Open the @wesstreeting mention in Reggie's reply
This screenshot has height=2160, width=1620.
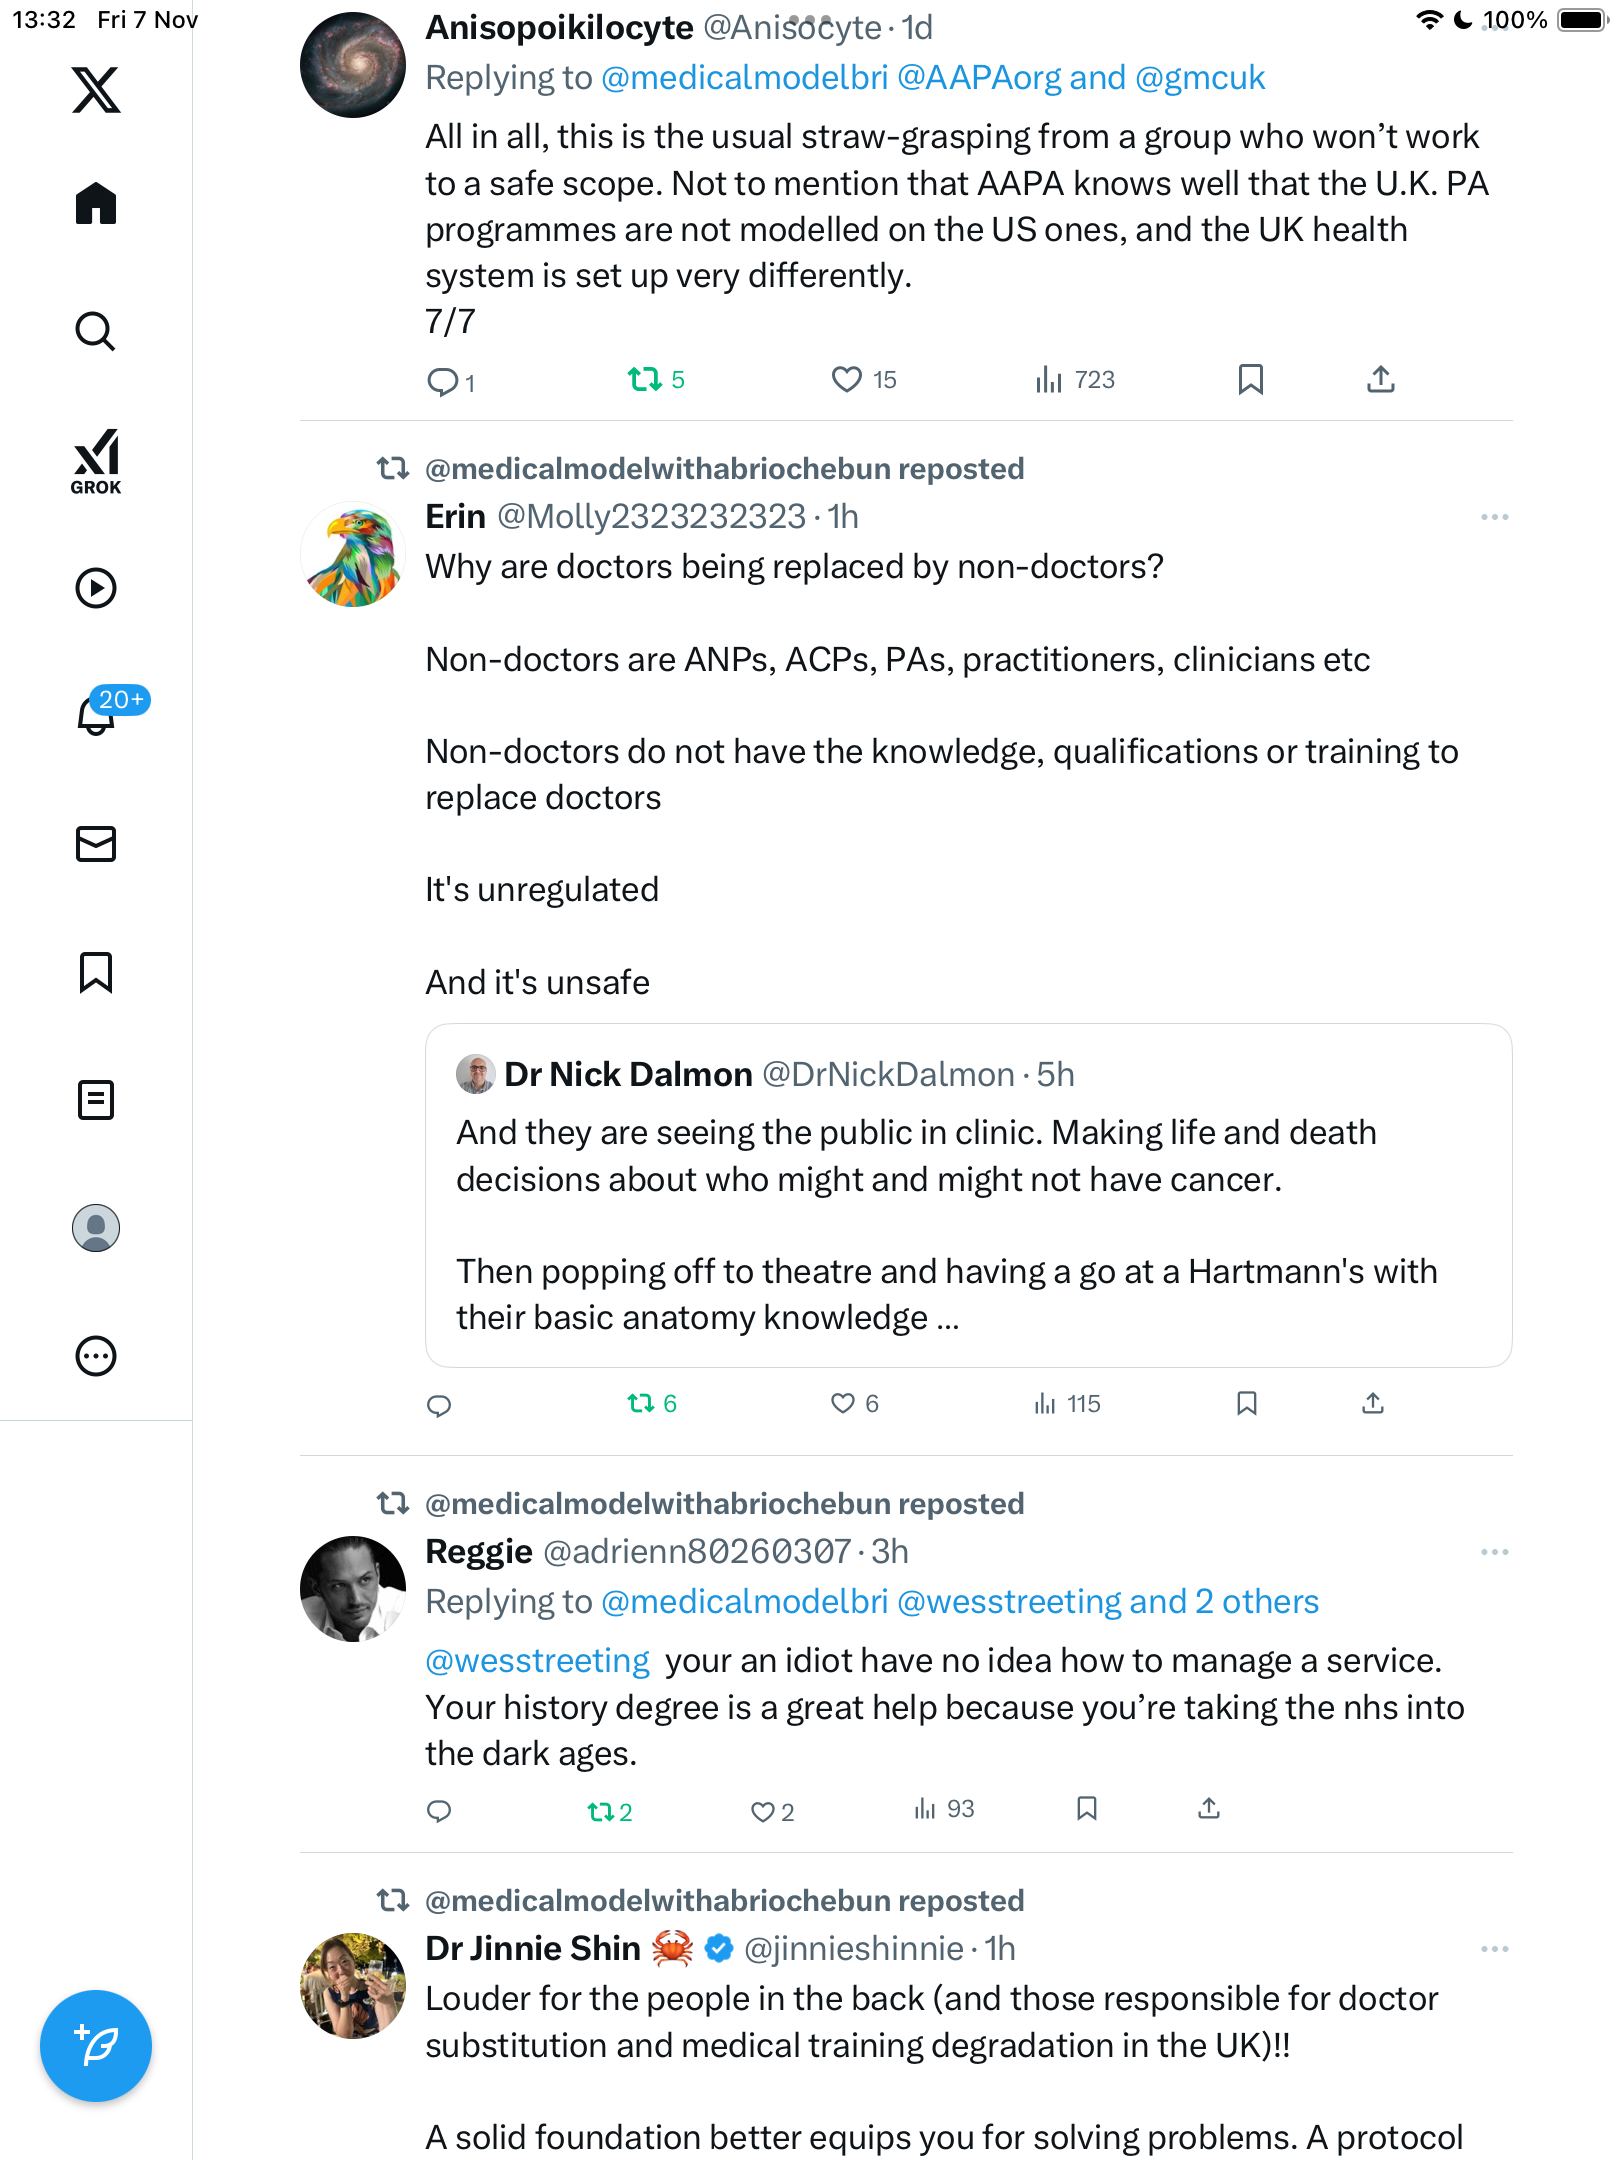538,1660
